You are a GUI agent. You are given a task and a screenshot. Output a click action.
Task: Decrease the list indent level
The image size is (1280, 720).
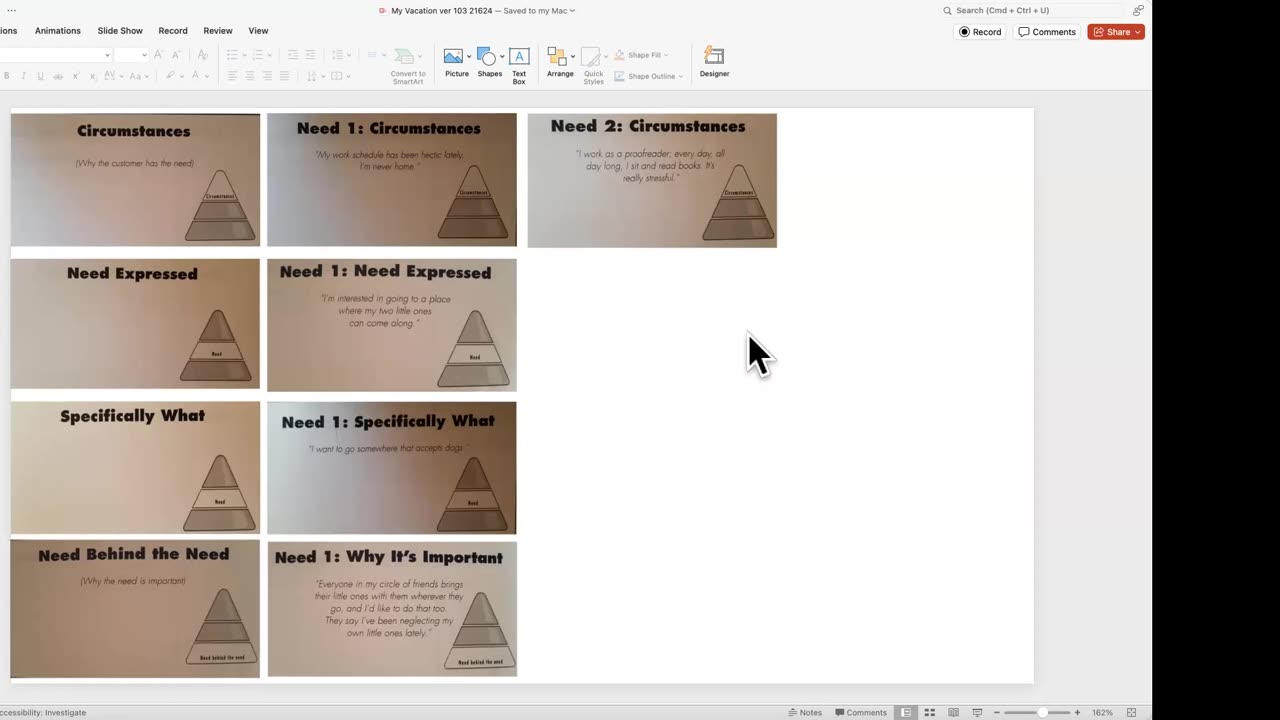pos(293,55)
